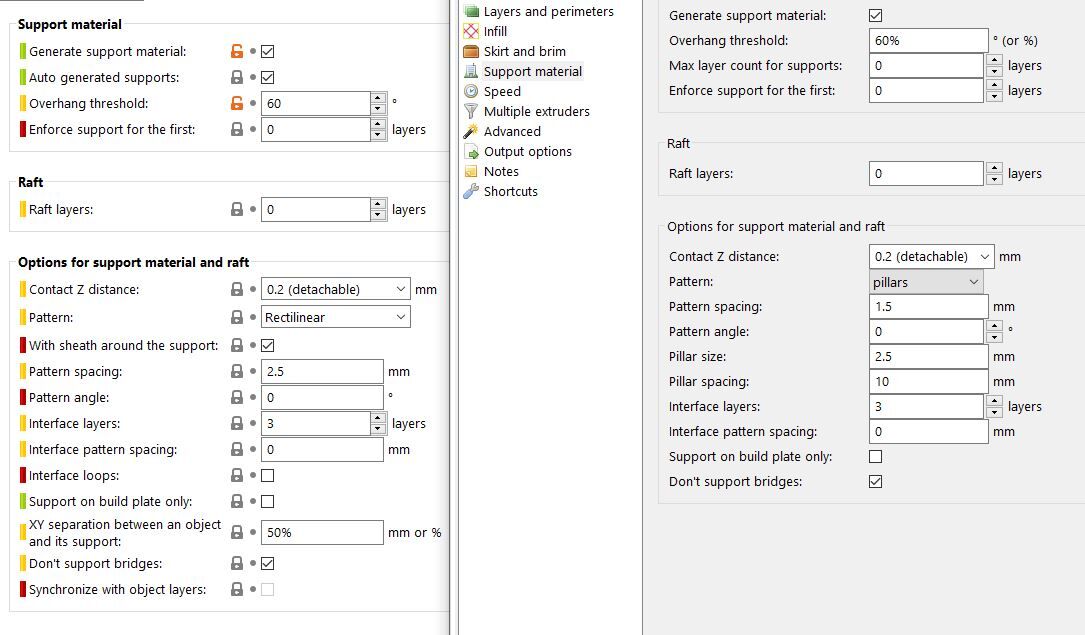Click lock icon beside With sheath around the support
The height and width of the screenshot is (635, 1085).
tap(237, 345)
